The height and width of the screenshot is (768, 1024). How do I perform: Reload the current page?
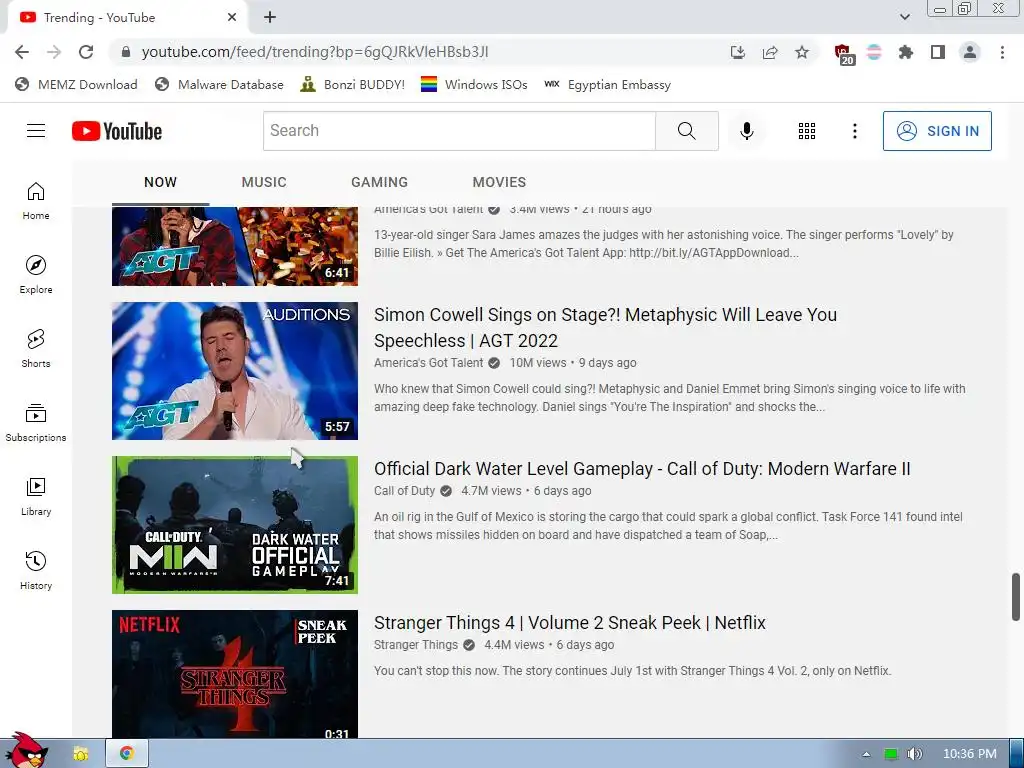[86, 52]
